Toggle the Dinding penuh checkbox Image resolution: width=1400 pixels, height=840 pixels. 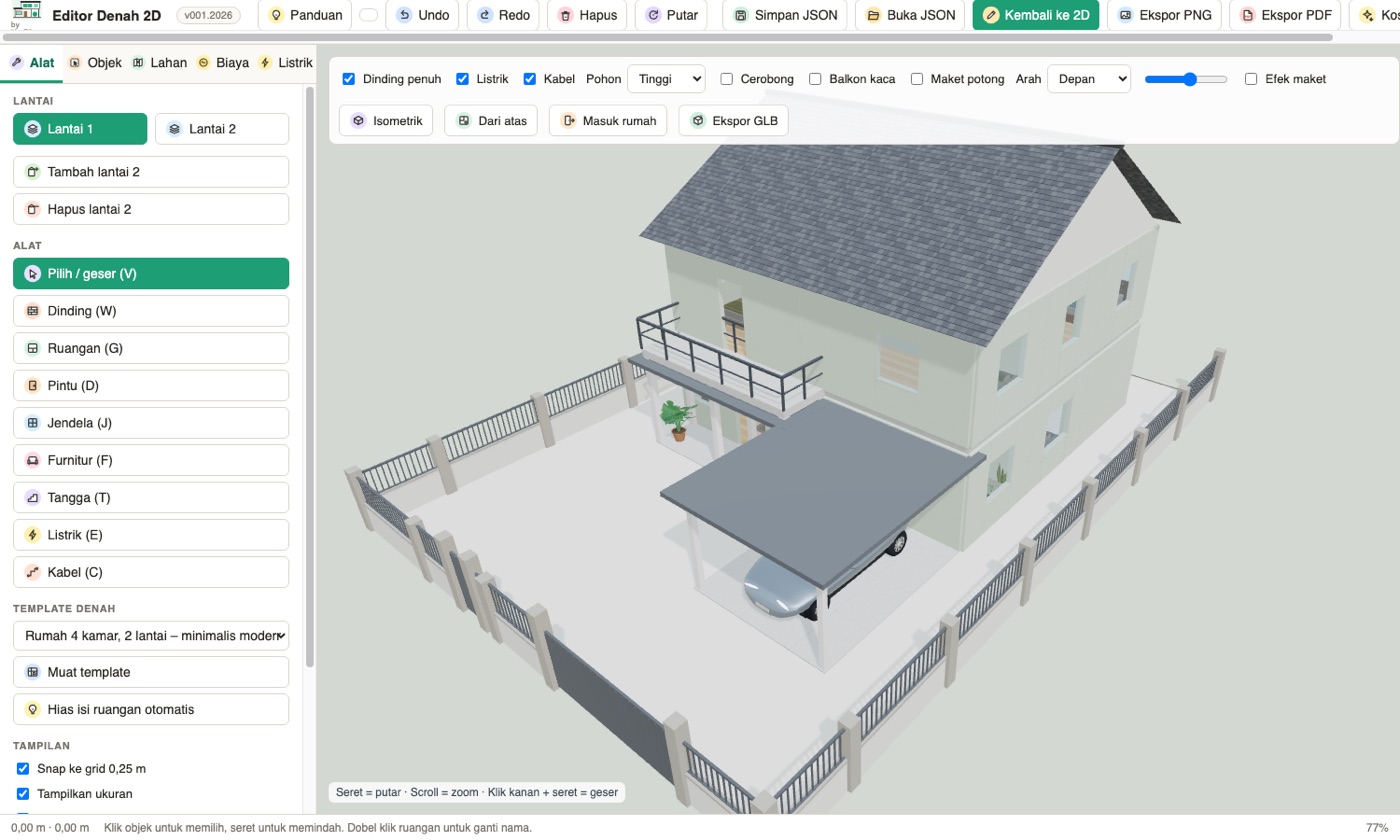click(349, 79)
